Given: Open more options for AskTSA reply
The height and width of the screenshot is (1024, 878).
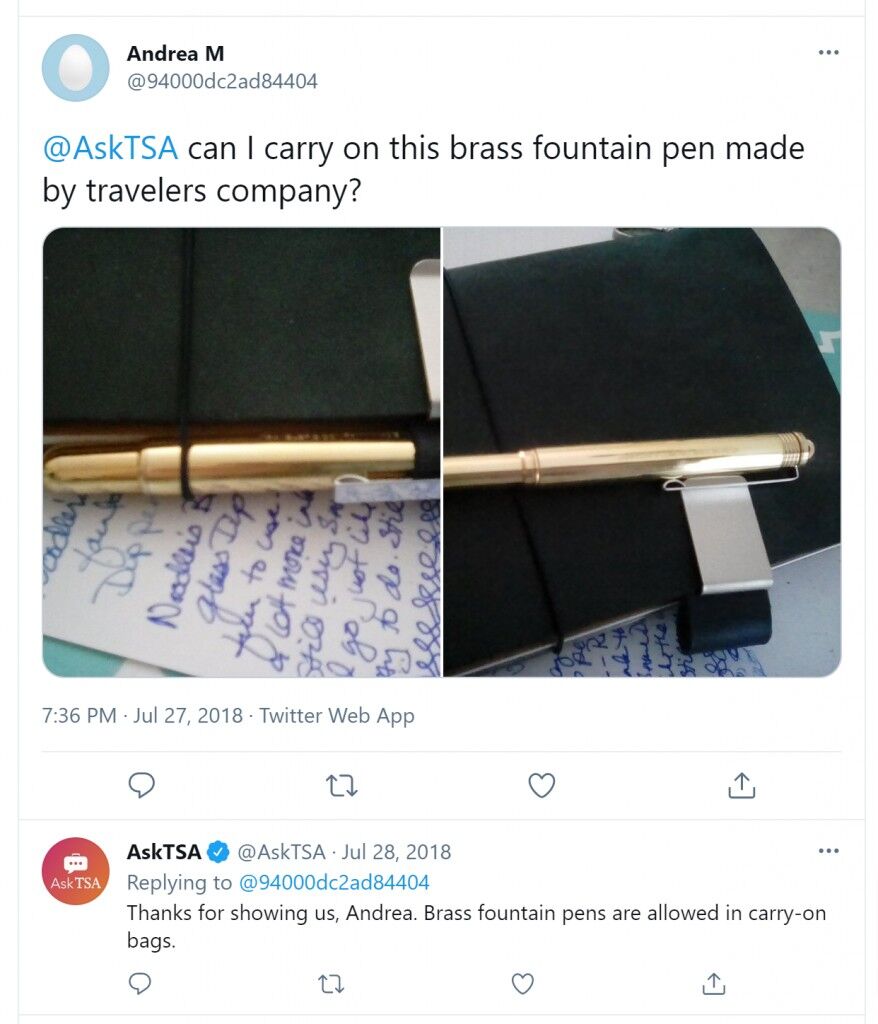Looking at the screenshot, I should [828, 850].
